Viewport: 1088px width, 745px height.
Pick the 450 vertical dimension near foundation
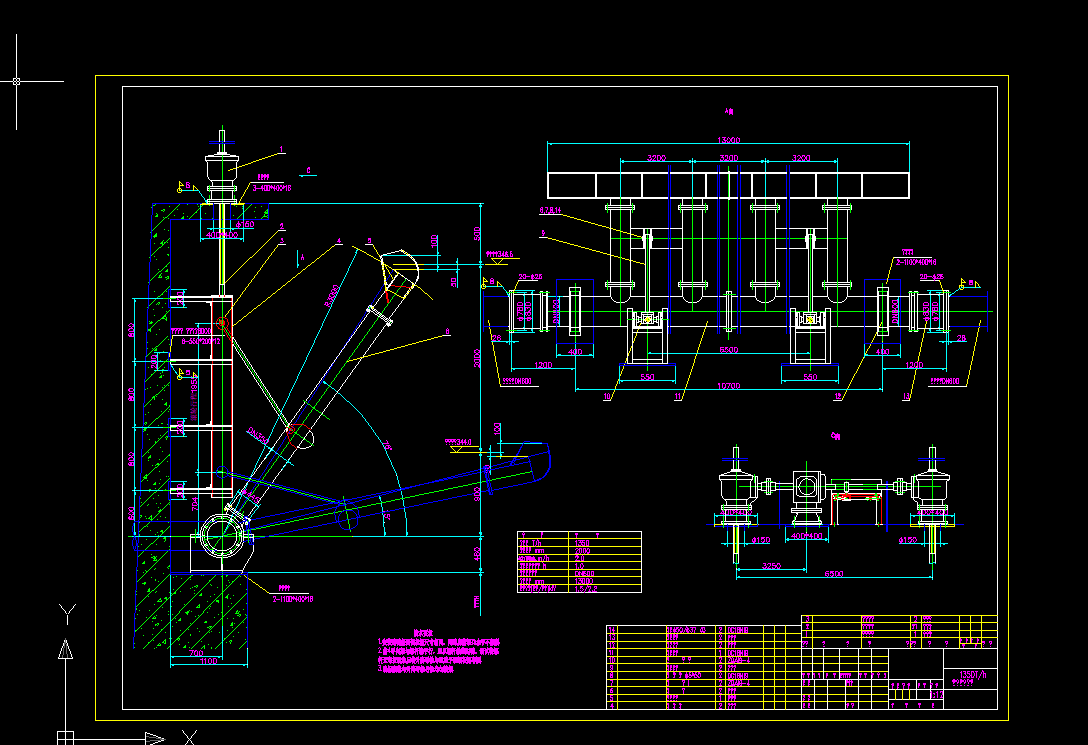click(477, 554)
